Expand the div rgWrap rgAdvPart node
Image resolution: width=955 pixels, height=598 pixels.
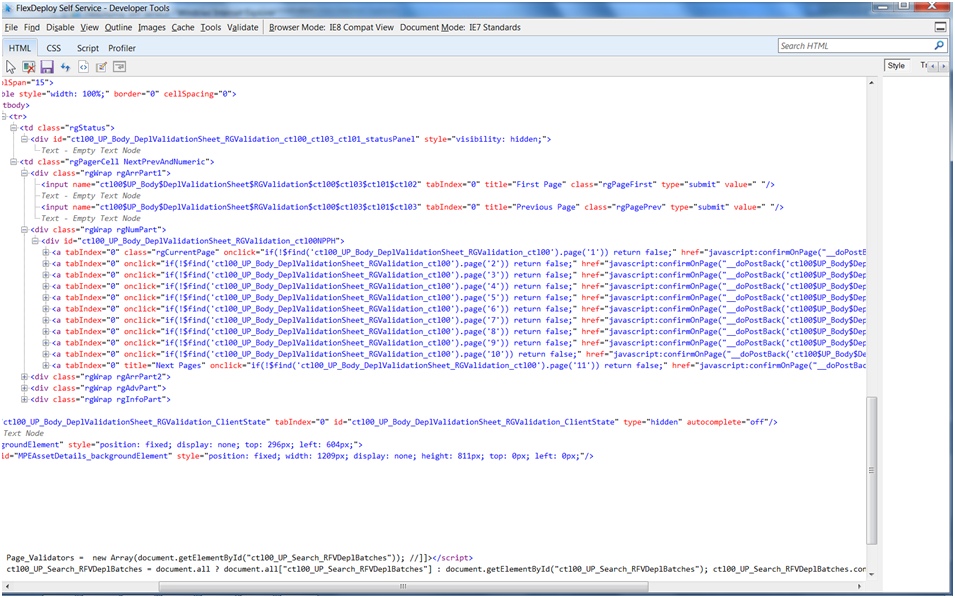(24, 388)
